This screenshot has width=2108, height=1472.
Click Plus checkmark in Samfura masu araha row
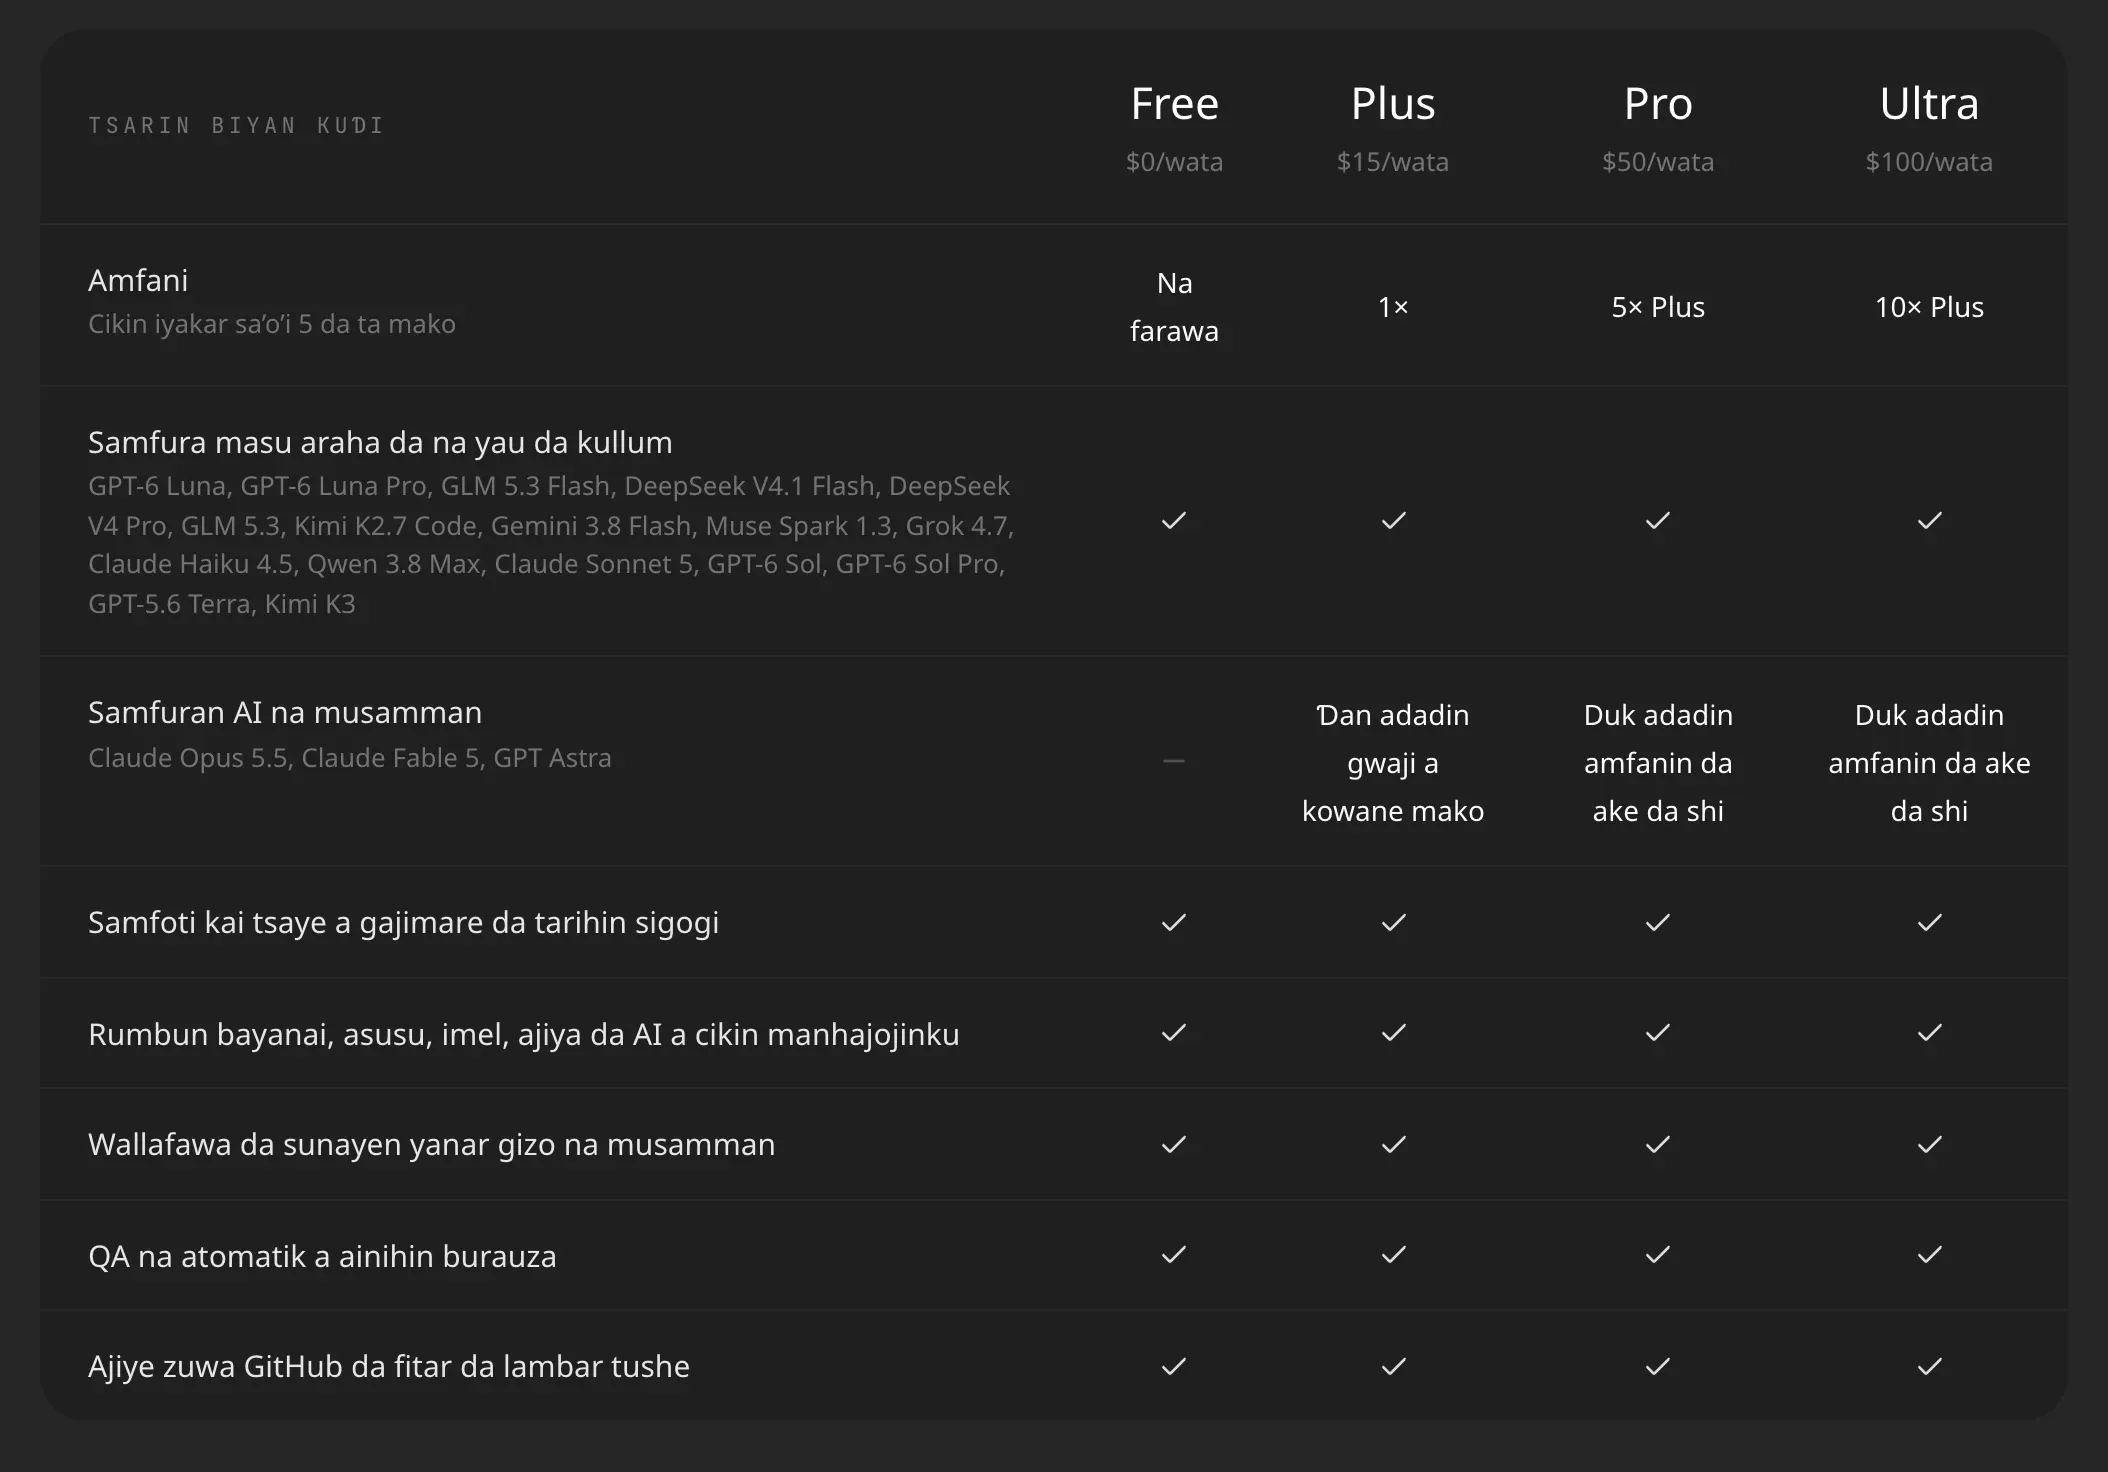coord(1393,520)
